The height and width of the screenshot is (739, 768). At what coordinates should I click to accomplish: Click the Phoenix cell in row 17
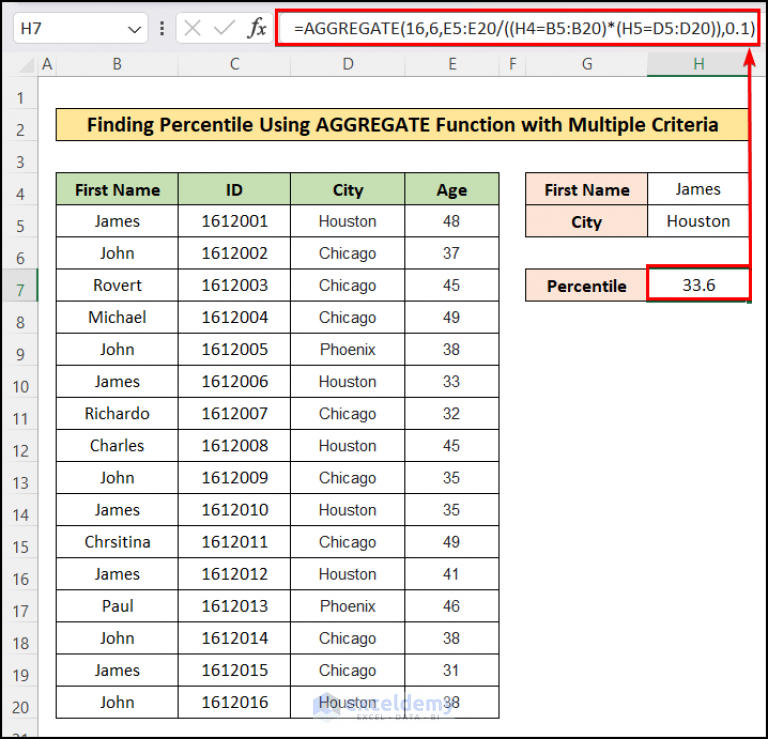tap(348, 606)
